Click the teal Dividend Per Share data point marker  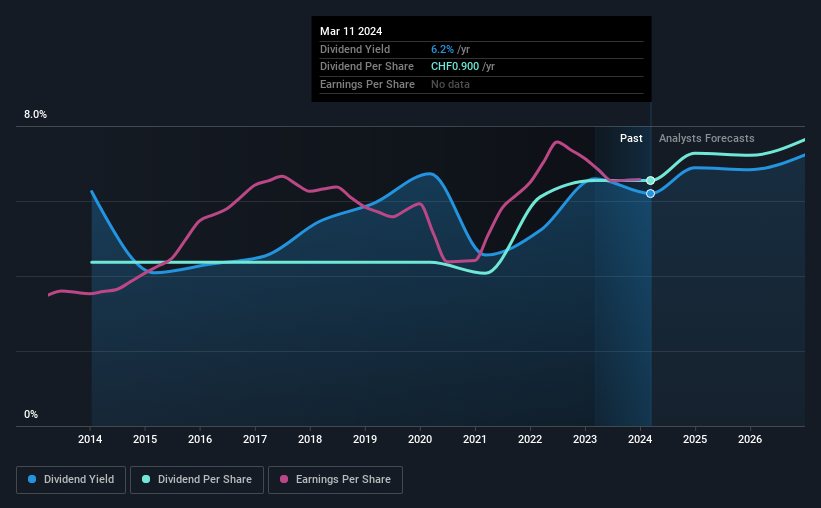tap(650, 181)
